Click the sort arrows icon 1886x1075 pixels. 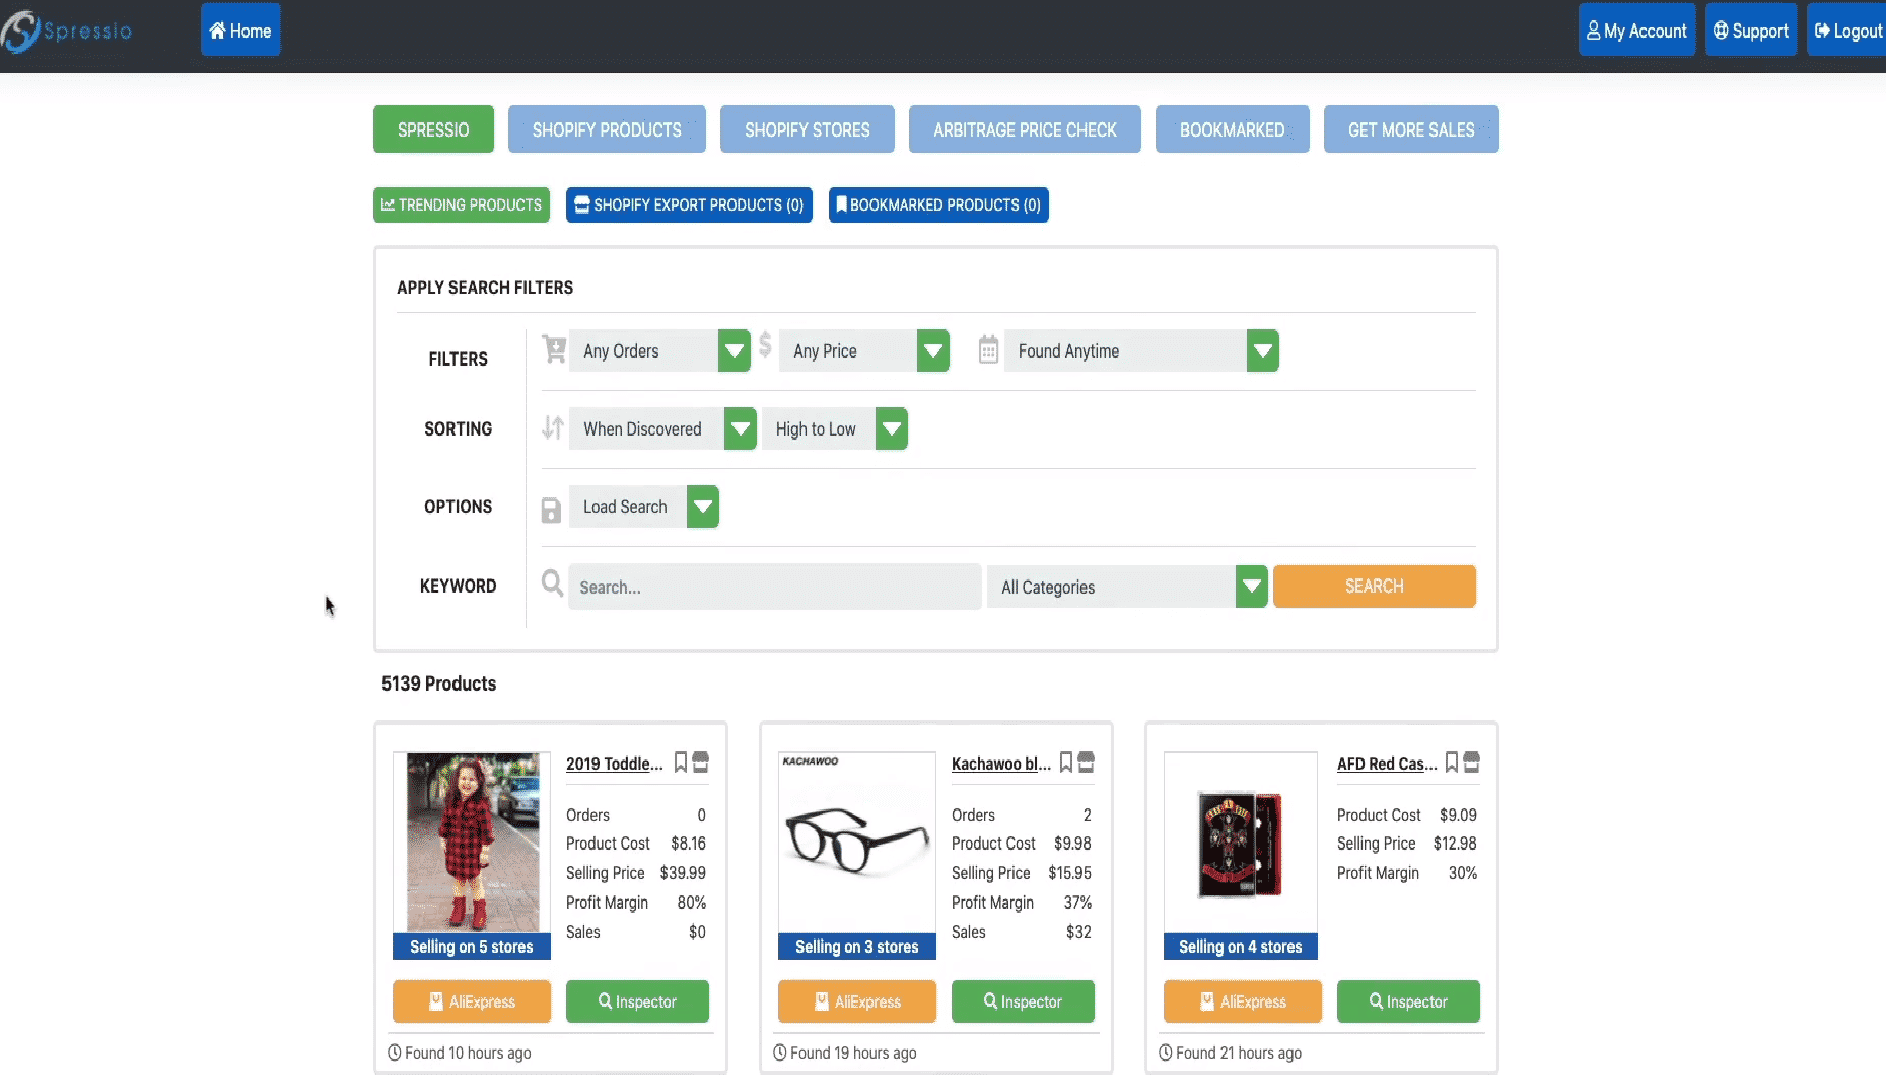(x=553, y=428)
